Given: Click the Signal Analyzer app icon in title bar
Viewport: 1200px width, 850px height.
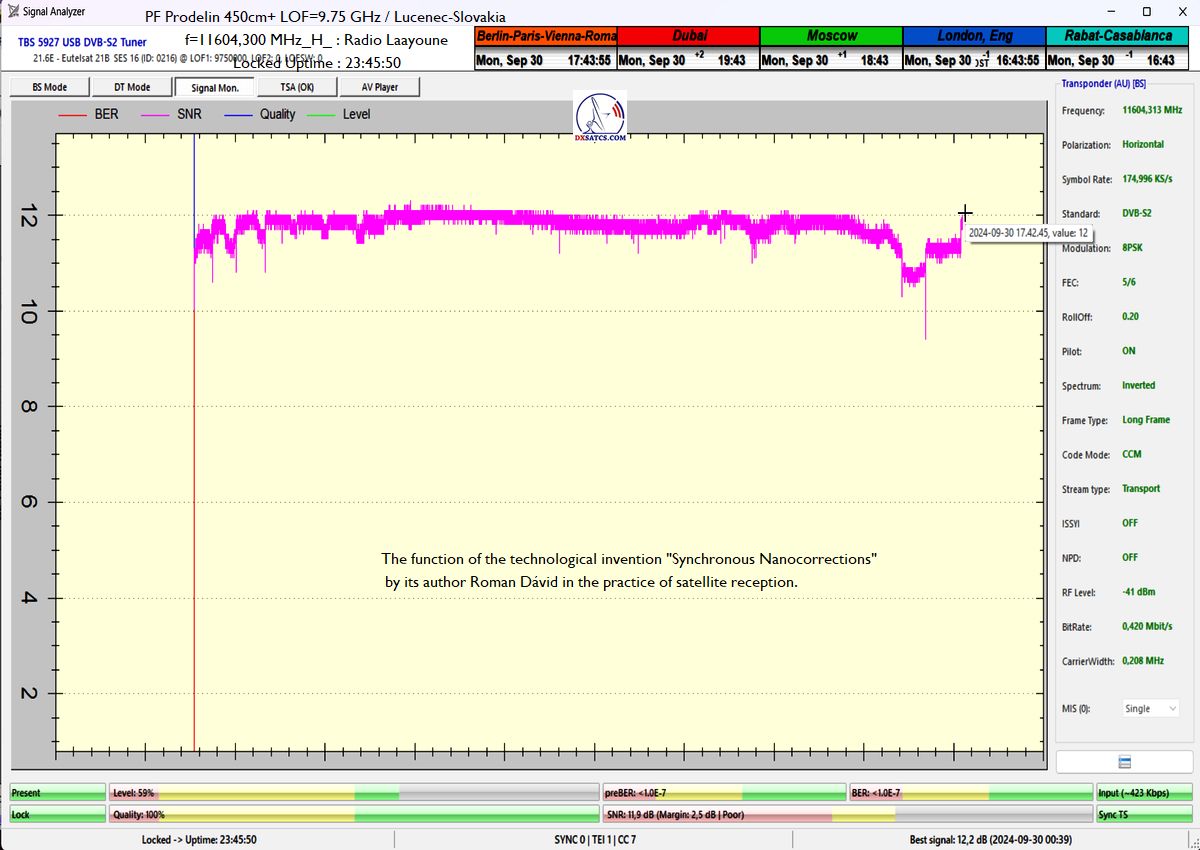Looking at the screenshot, I should [13, 12].
